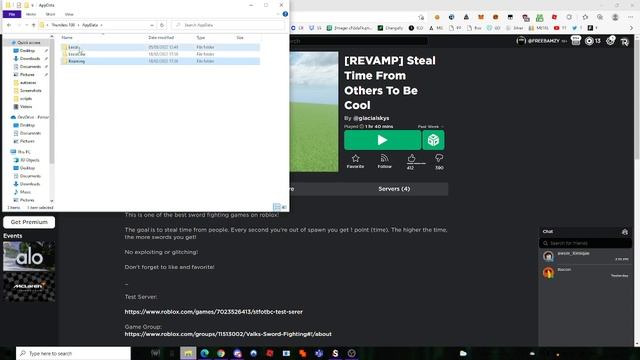This screenshot has height=360, width=640.
Task: Click the Type here to search box
Action: [x=73, y=353]
